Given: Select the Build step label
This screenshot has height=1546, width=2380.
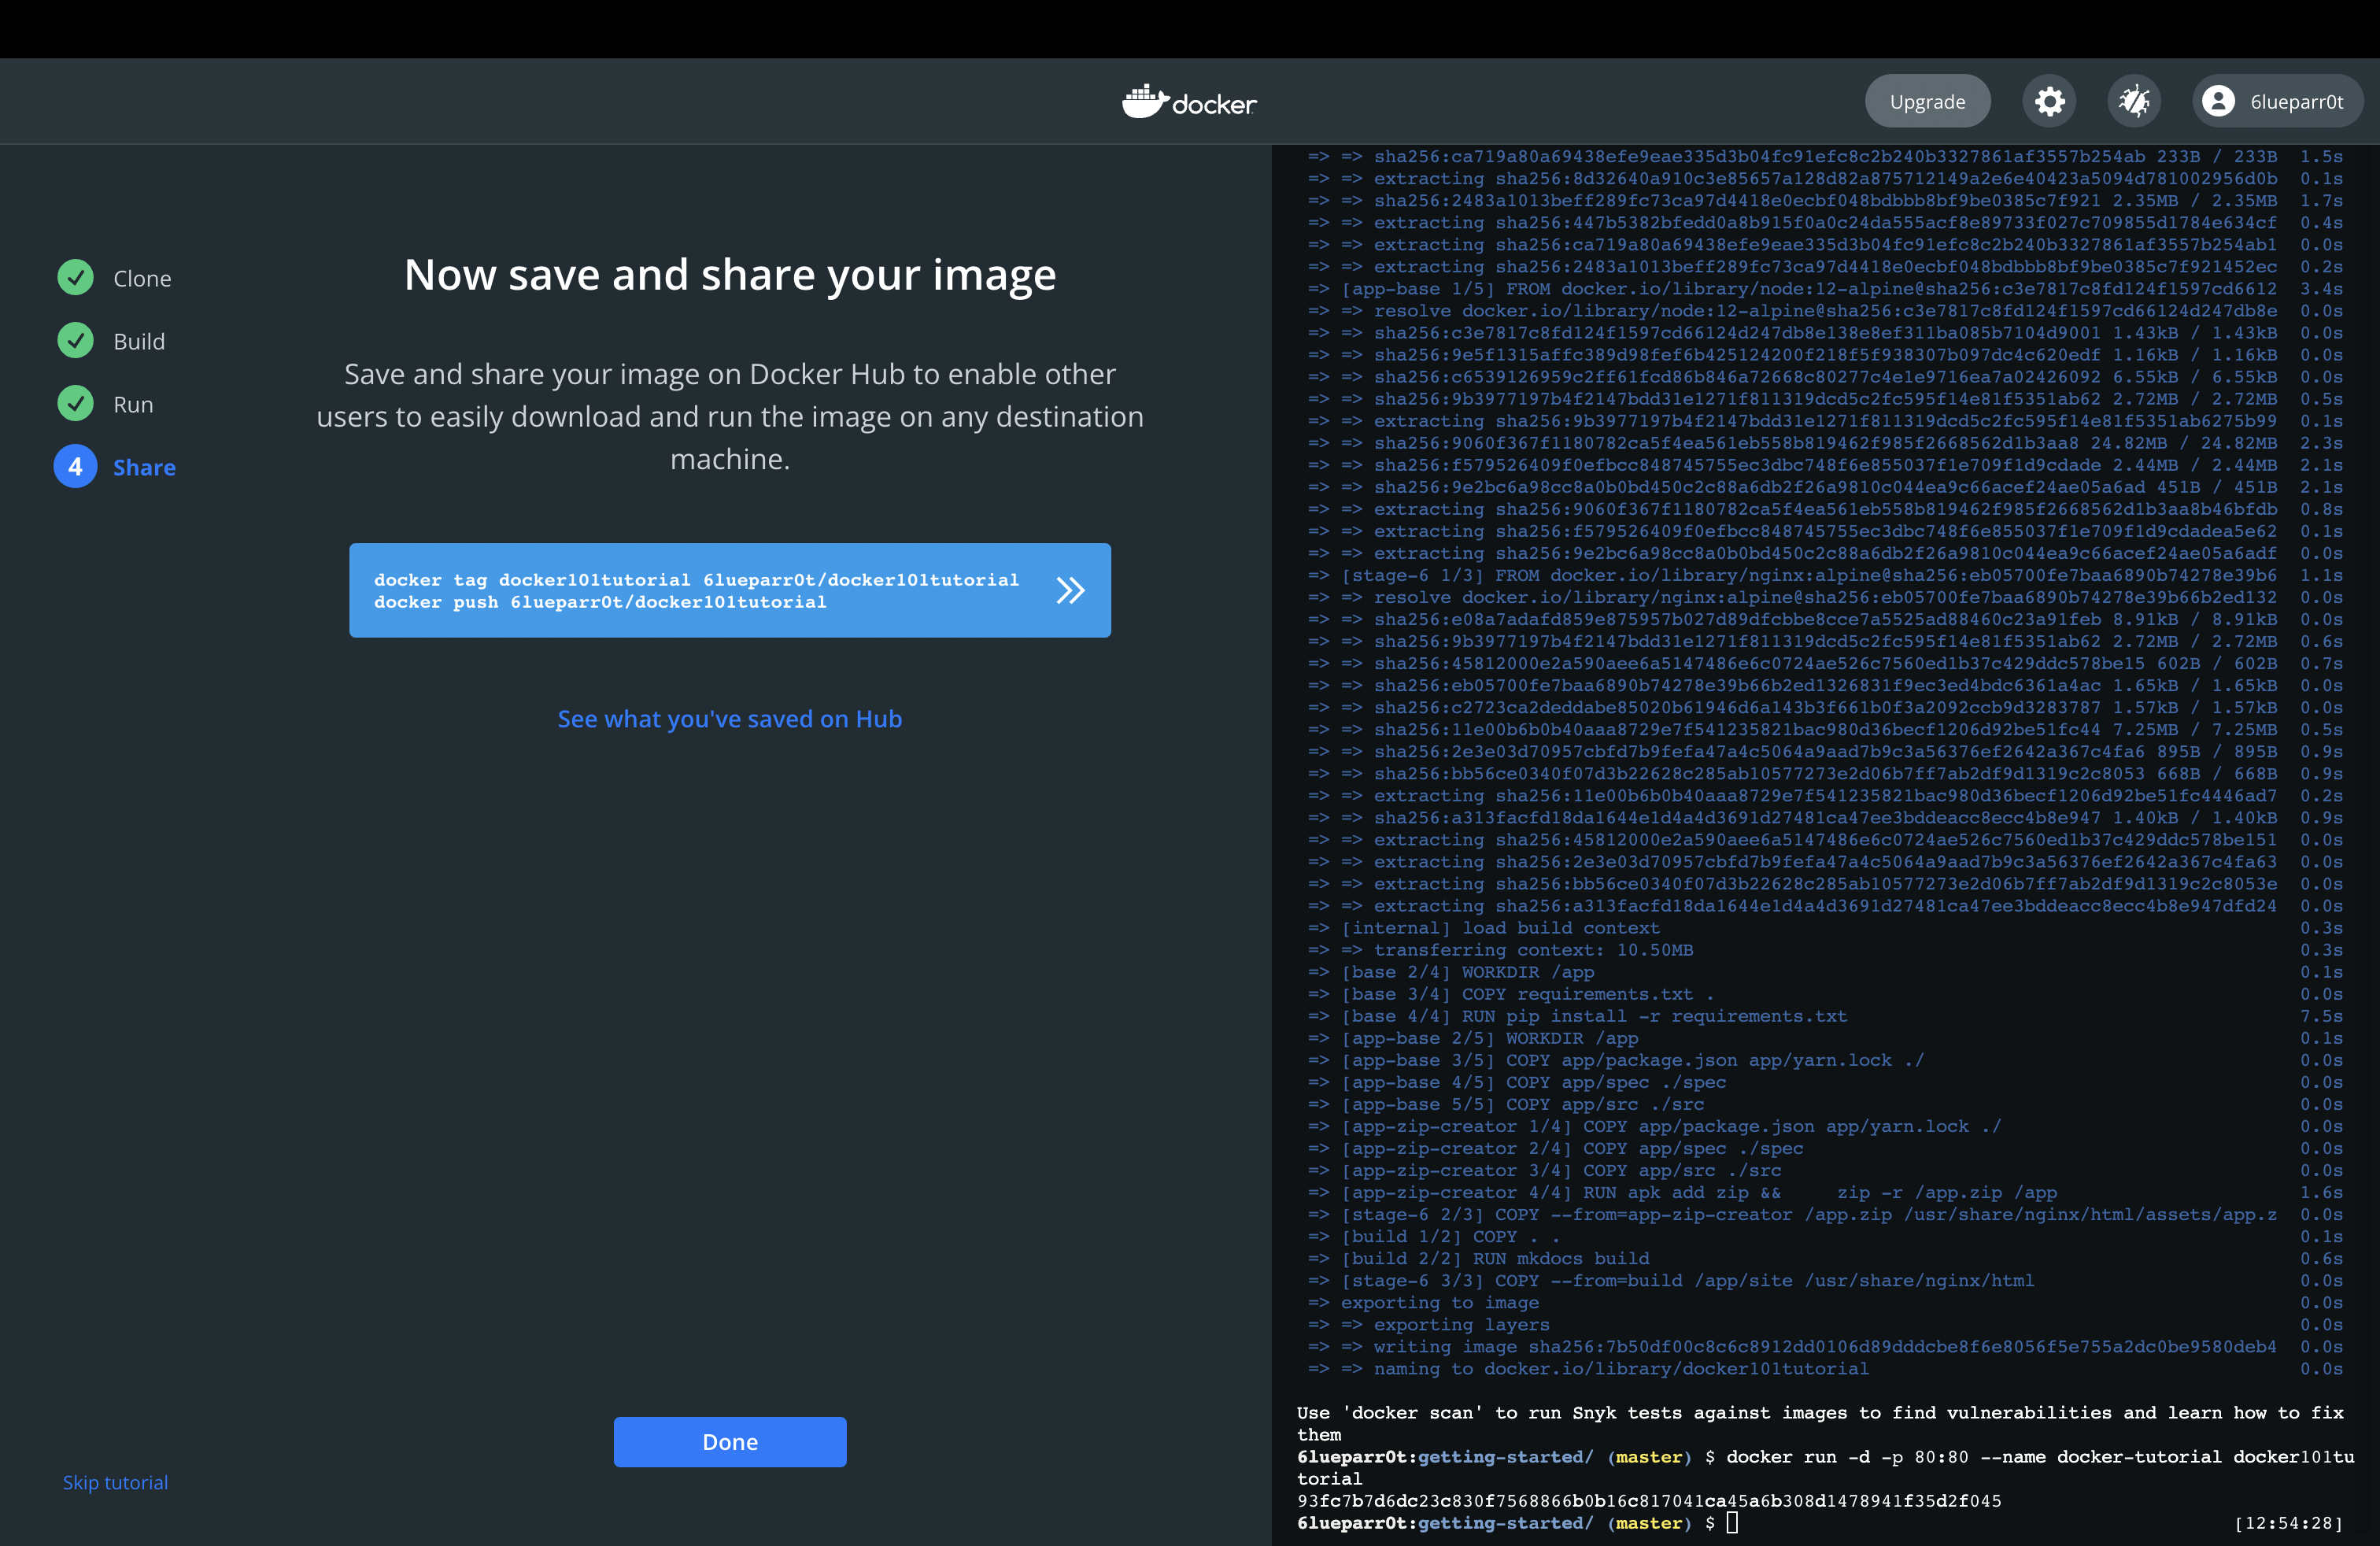Looking at the screenshot, I should [139, 341].
